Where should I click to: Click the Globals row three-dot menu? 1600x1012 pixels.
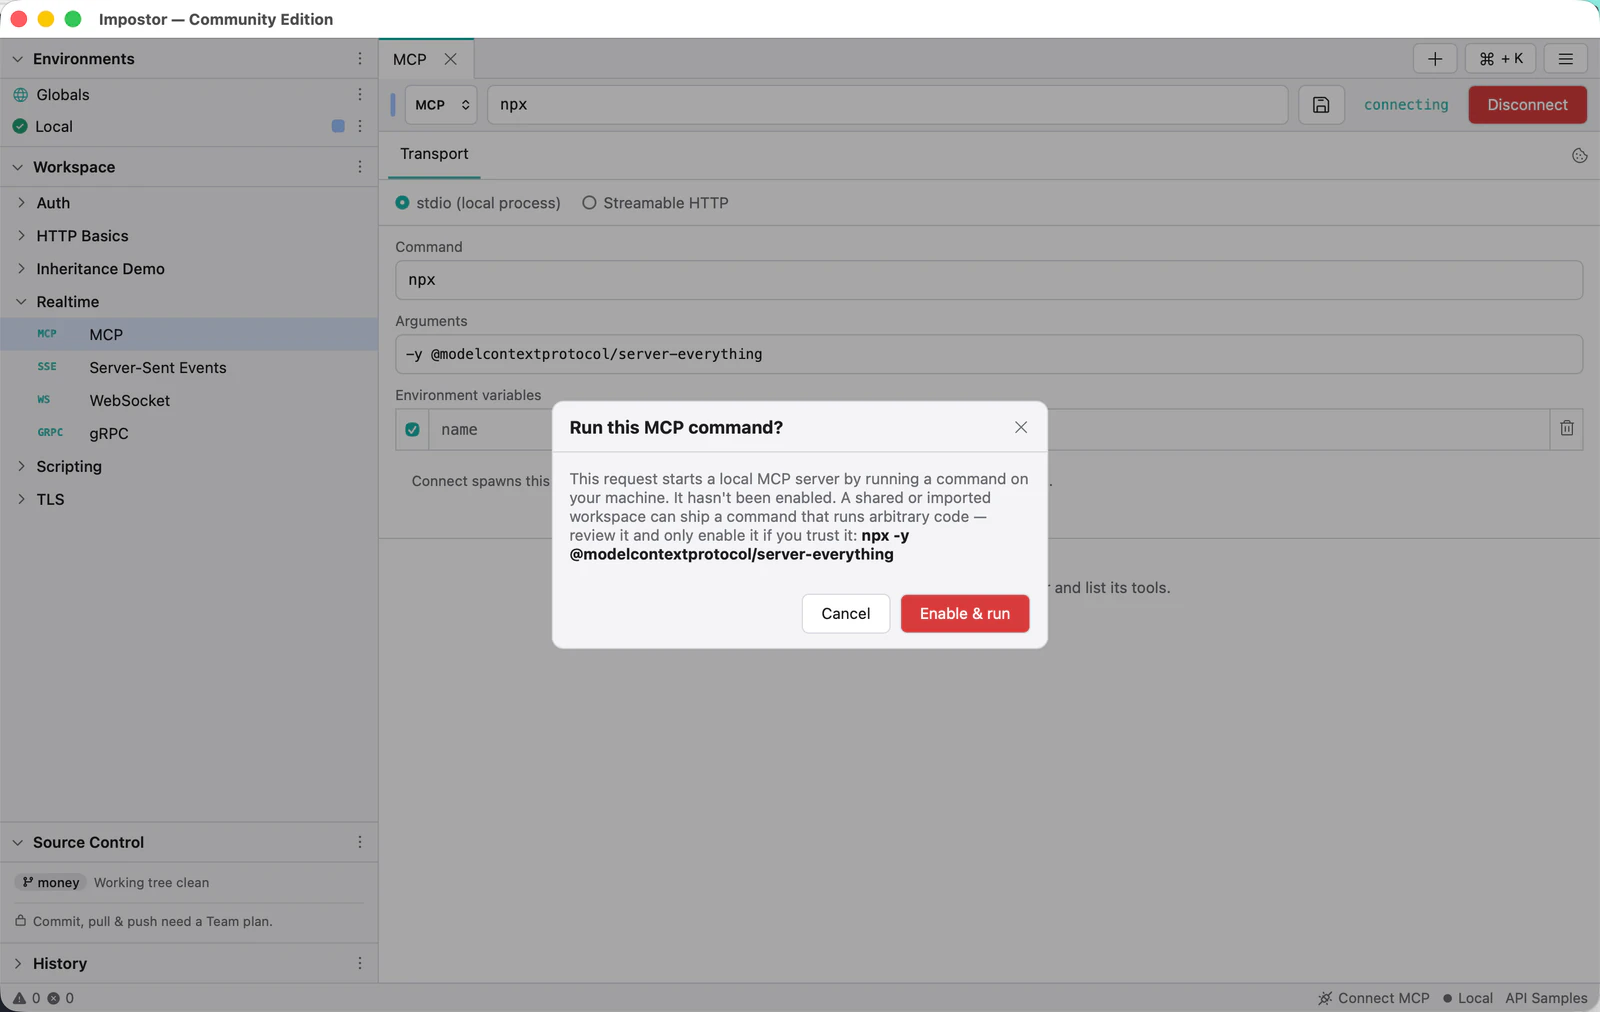point(360,94)
